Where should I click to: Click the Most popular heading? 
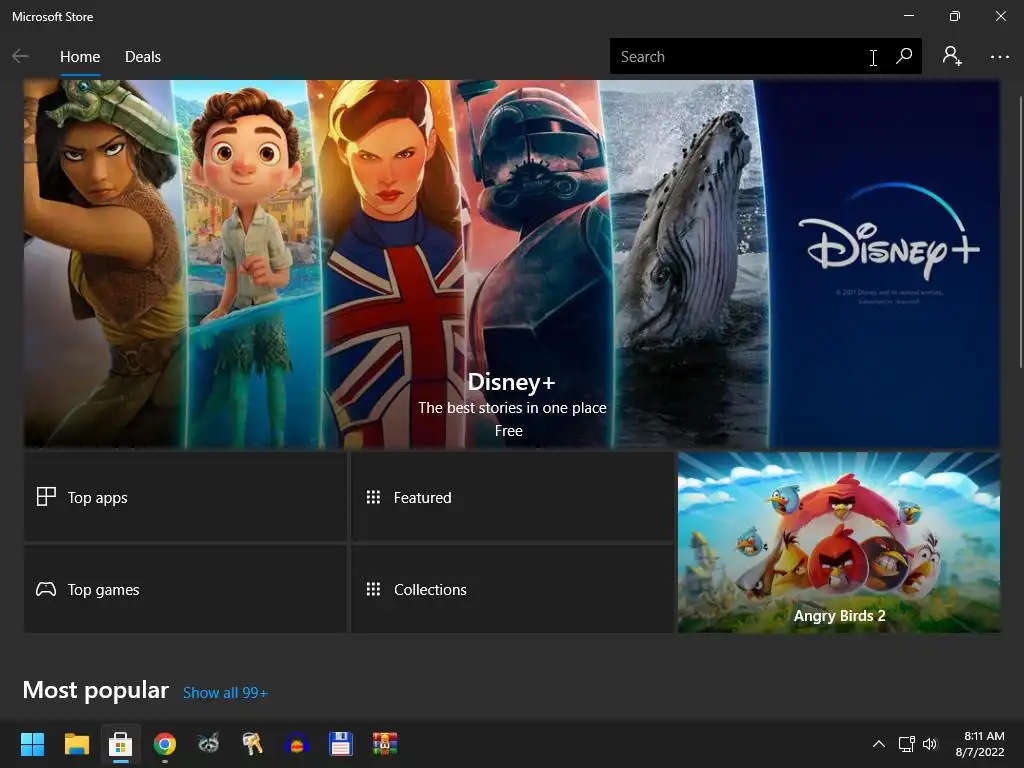pos(95,690)
